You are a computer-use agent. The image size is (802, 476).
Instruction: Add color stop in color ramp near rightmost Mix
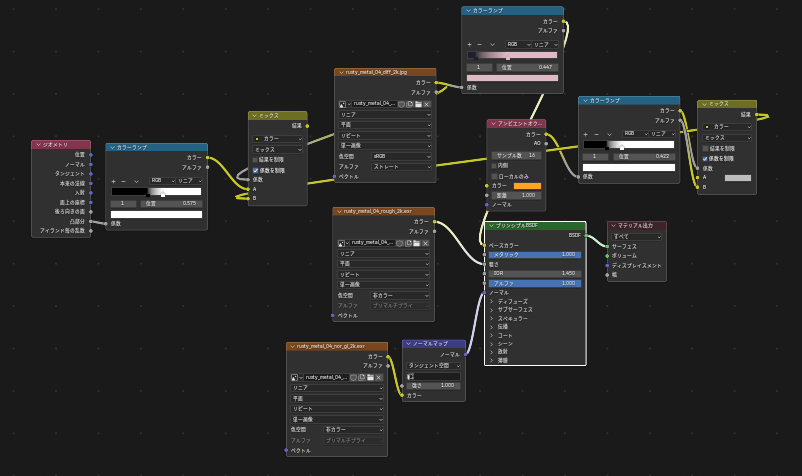pos(586,134)
